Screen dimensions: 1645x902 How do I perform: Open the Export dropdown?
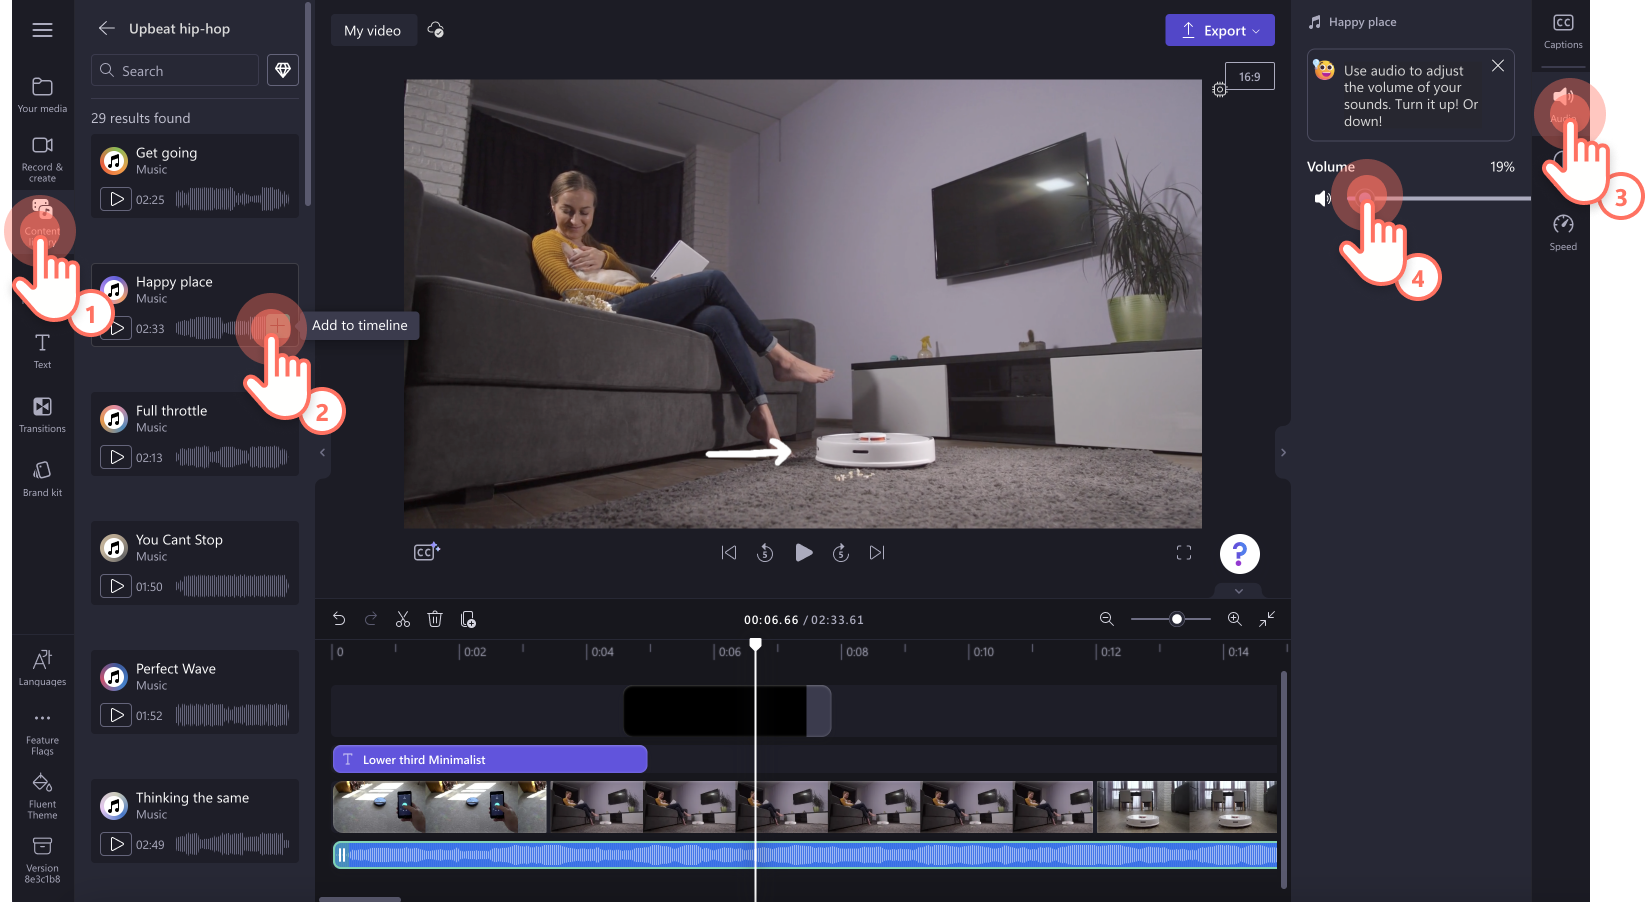[x=1220, y=30]
